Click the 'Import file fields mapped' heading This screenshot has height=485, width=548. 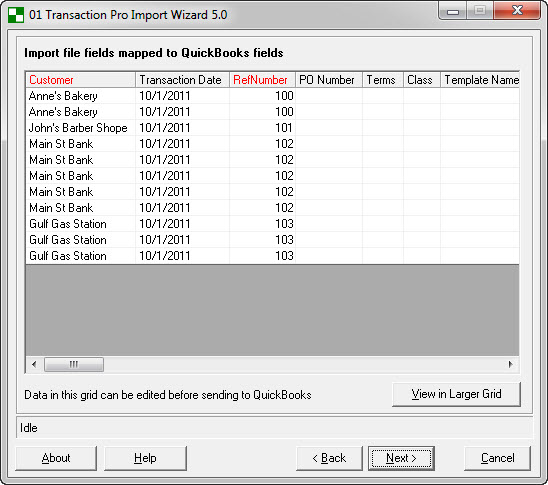pyautogui.click(x=153, y=53)
